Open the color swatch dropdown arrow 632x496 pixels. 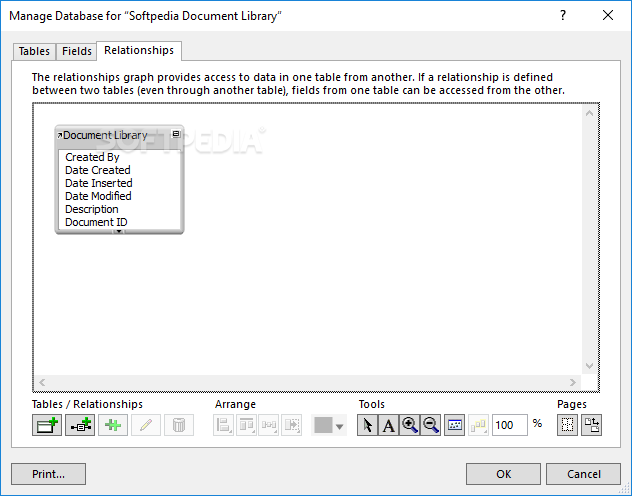point(340,426)
